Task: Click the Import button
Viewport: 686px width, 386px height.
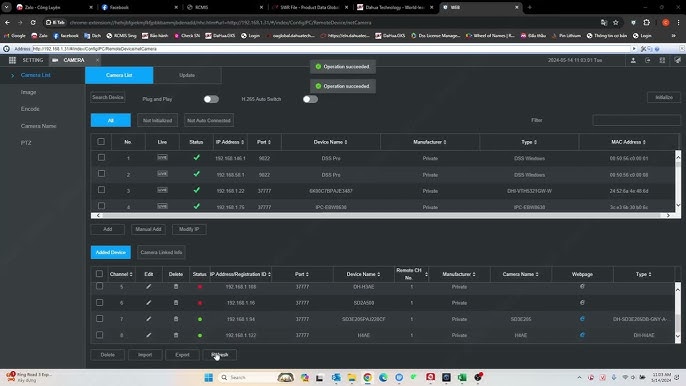Action: pyautogui.click(x=145, y=354)
